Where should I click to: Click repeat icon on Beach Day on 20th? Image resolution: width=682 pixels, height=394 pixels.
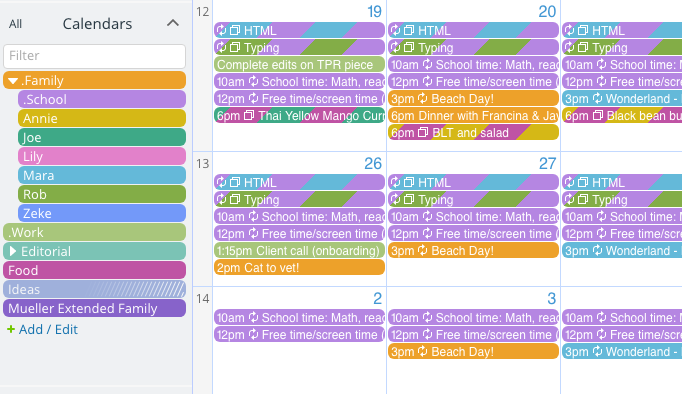422,98
